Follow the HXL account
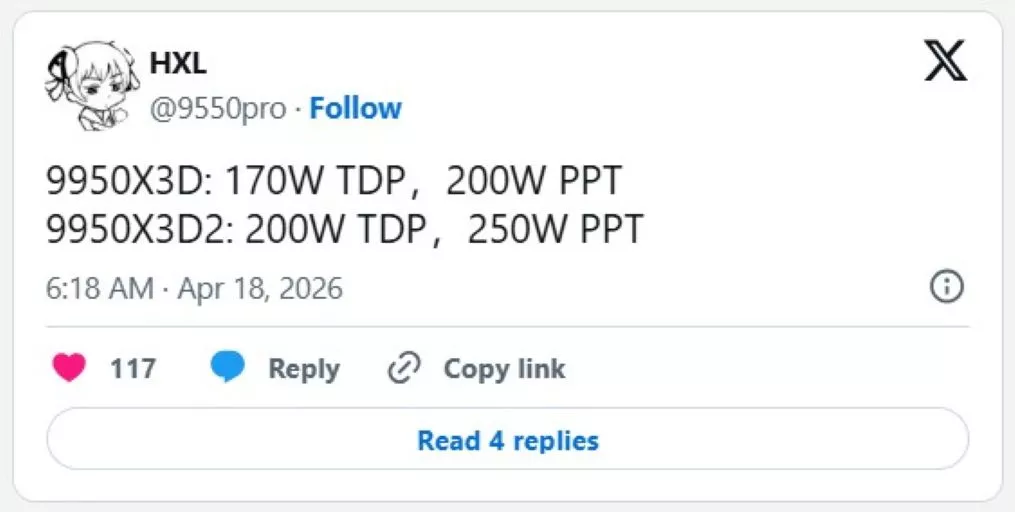The height and width of the screenshot is (512, 1015). tap(355, 108)
